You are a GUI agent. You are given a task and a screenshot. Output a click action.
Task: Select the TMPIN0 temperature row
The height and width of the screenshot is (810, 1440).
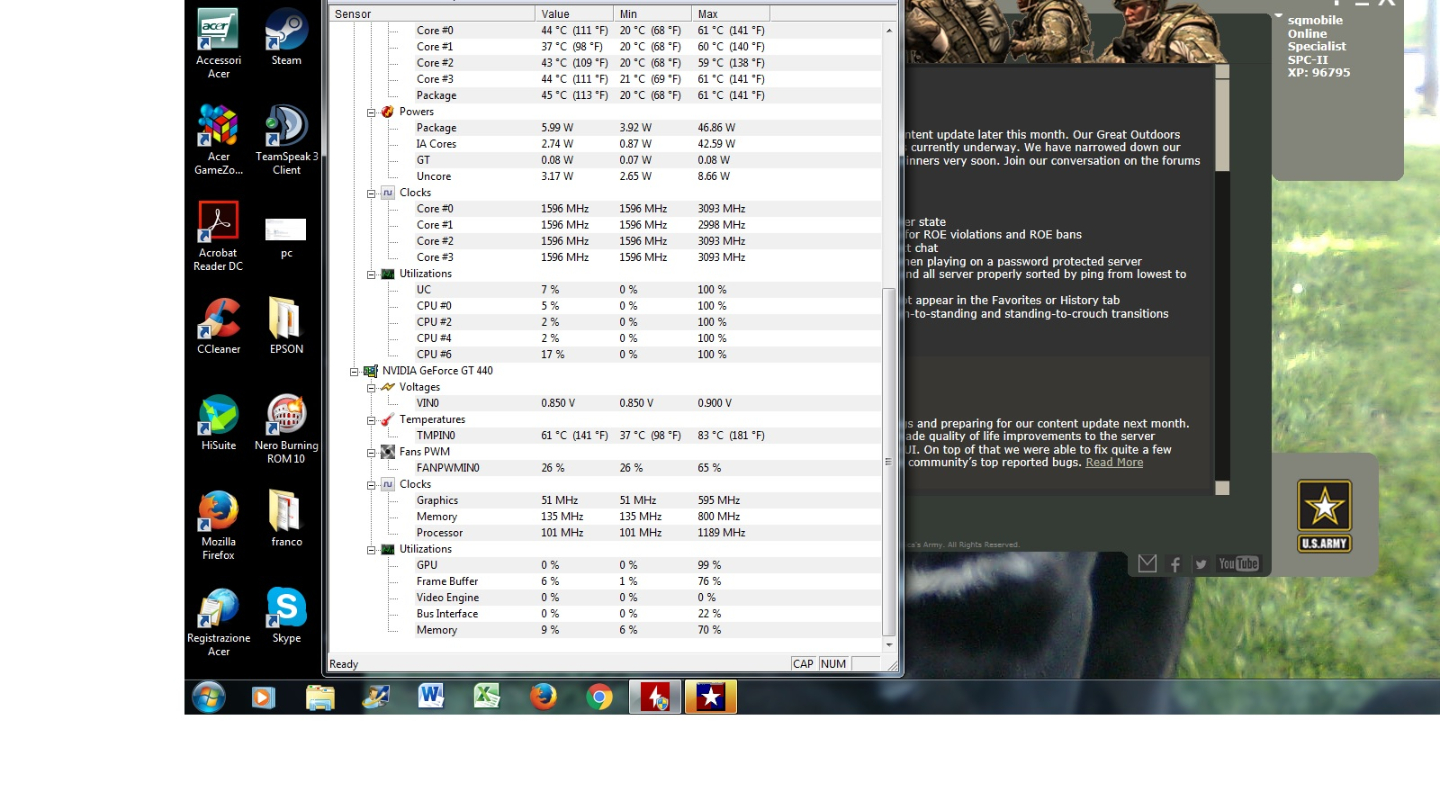(x=435, y=436)
